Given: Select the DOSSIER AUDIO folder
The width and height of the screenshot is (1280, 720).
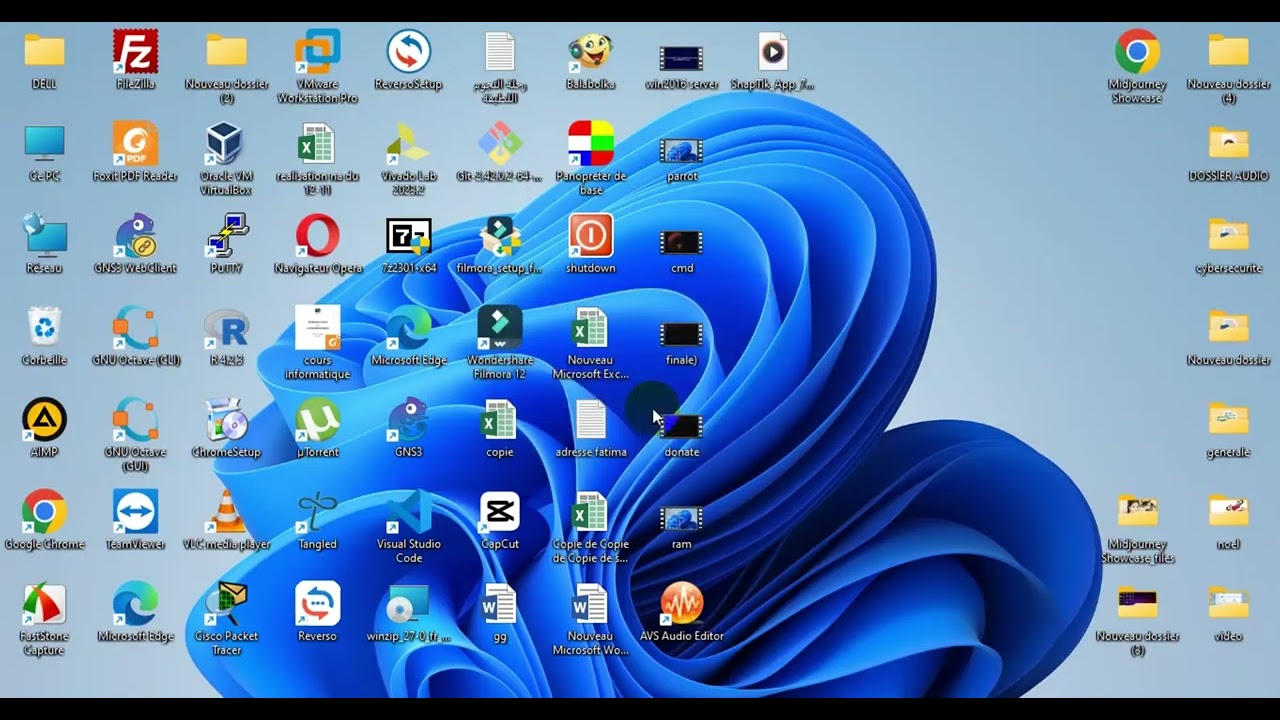Looking at the screenshot, I should [1228, 144].
